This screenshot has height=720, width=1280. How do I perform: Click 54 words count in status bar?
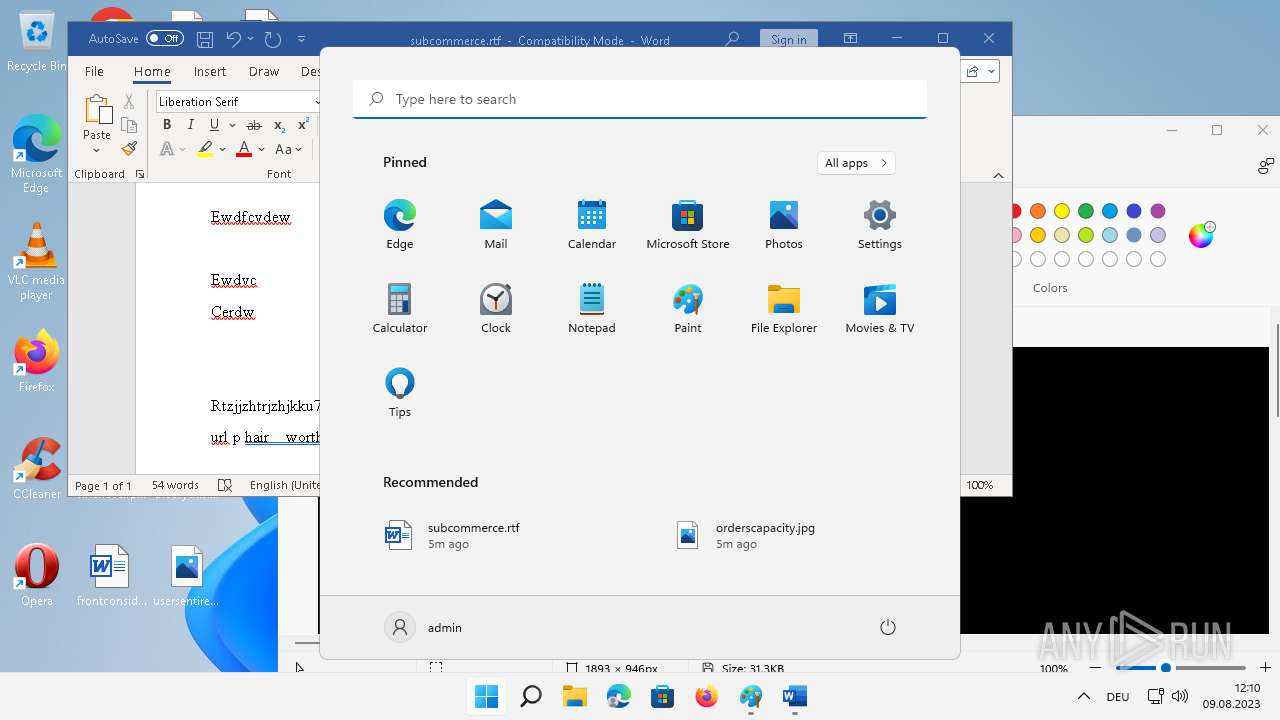click(175, 485)
